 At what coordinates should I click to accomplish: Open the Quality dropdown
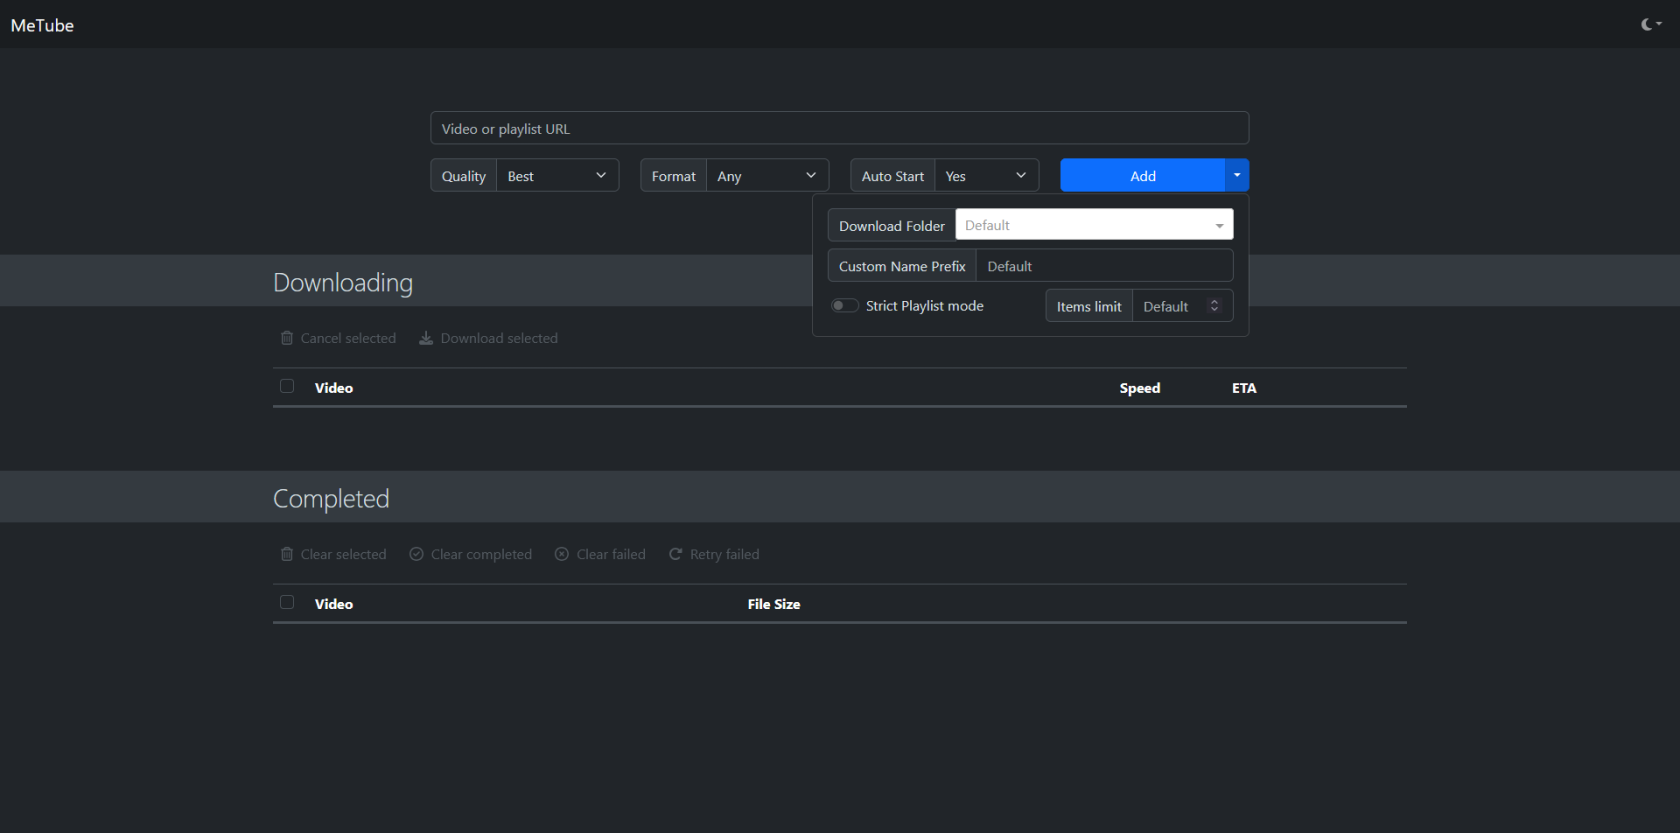(x=557, y=176)
